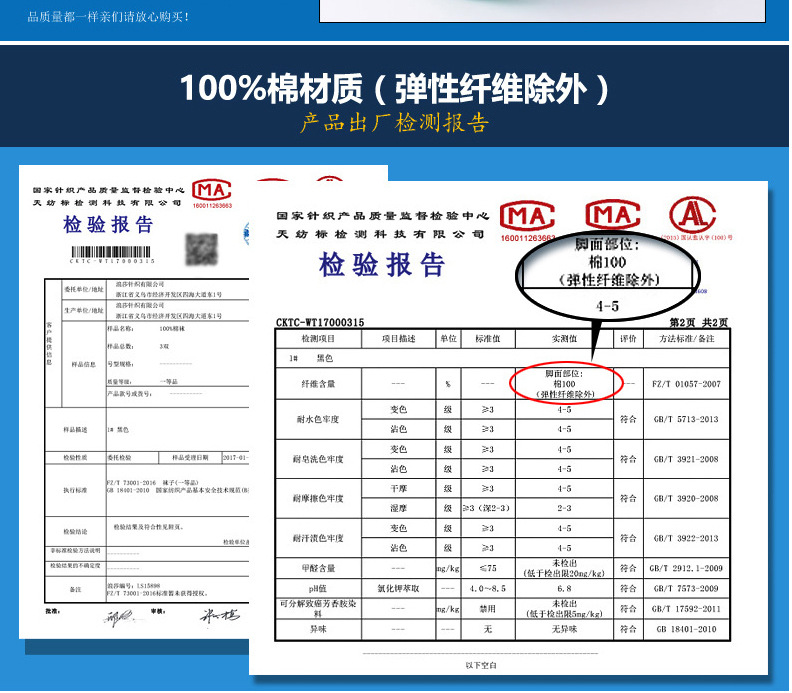
Task: Click the heading "100%棉材质（弹性纤维除外）"
Action: [x=394, y=89]
